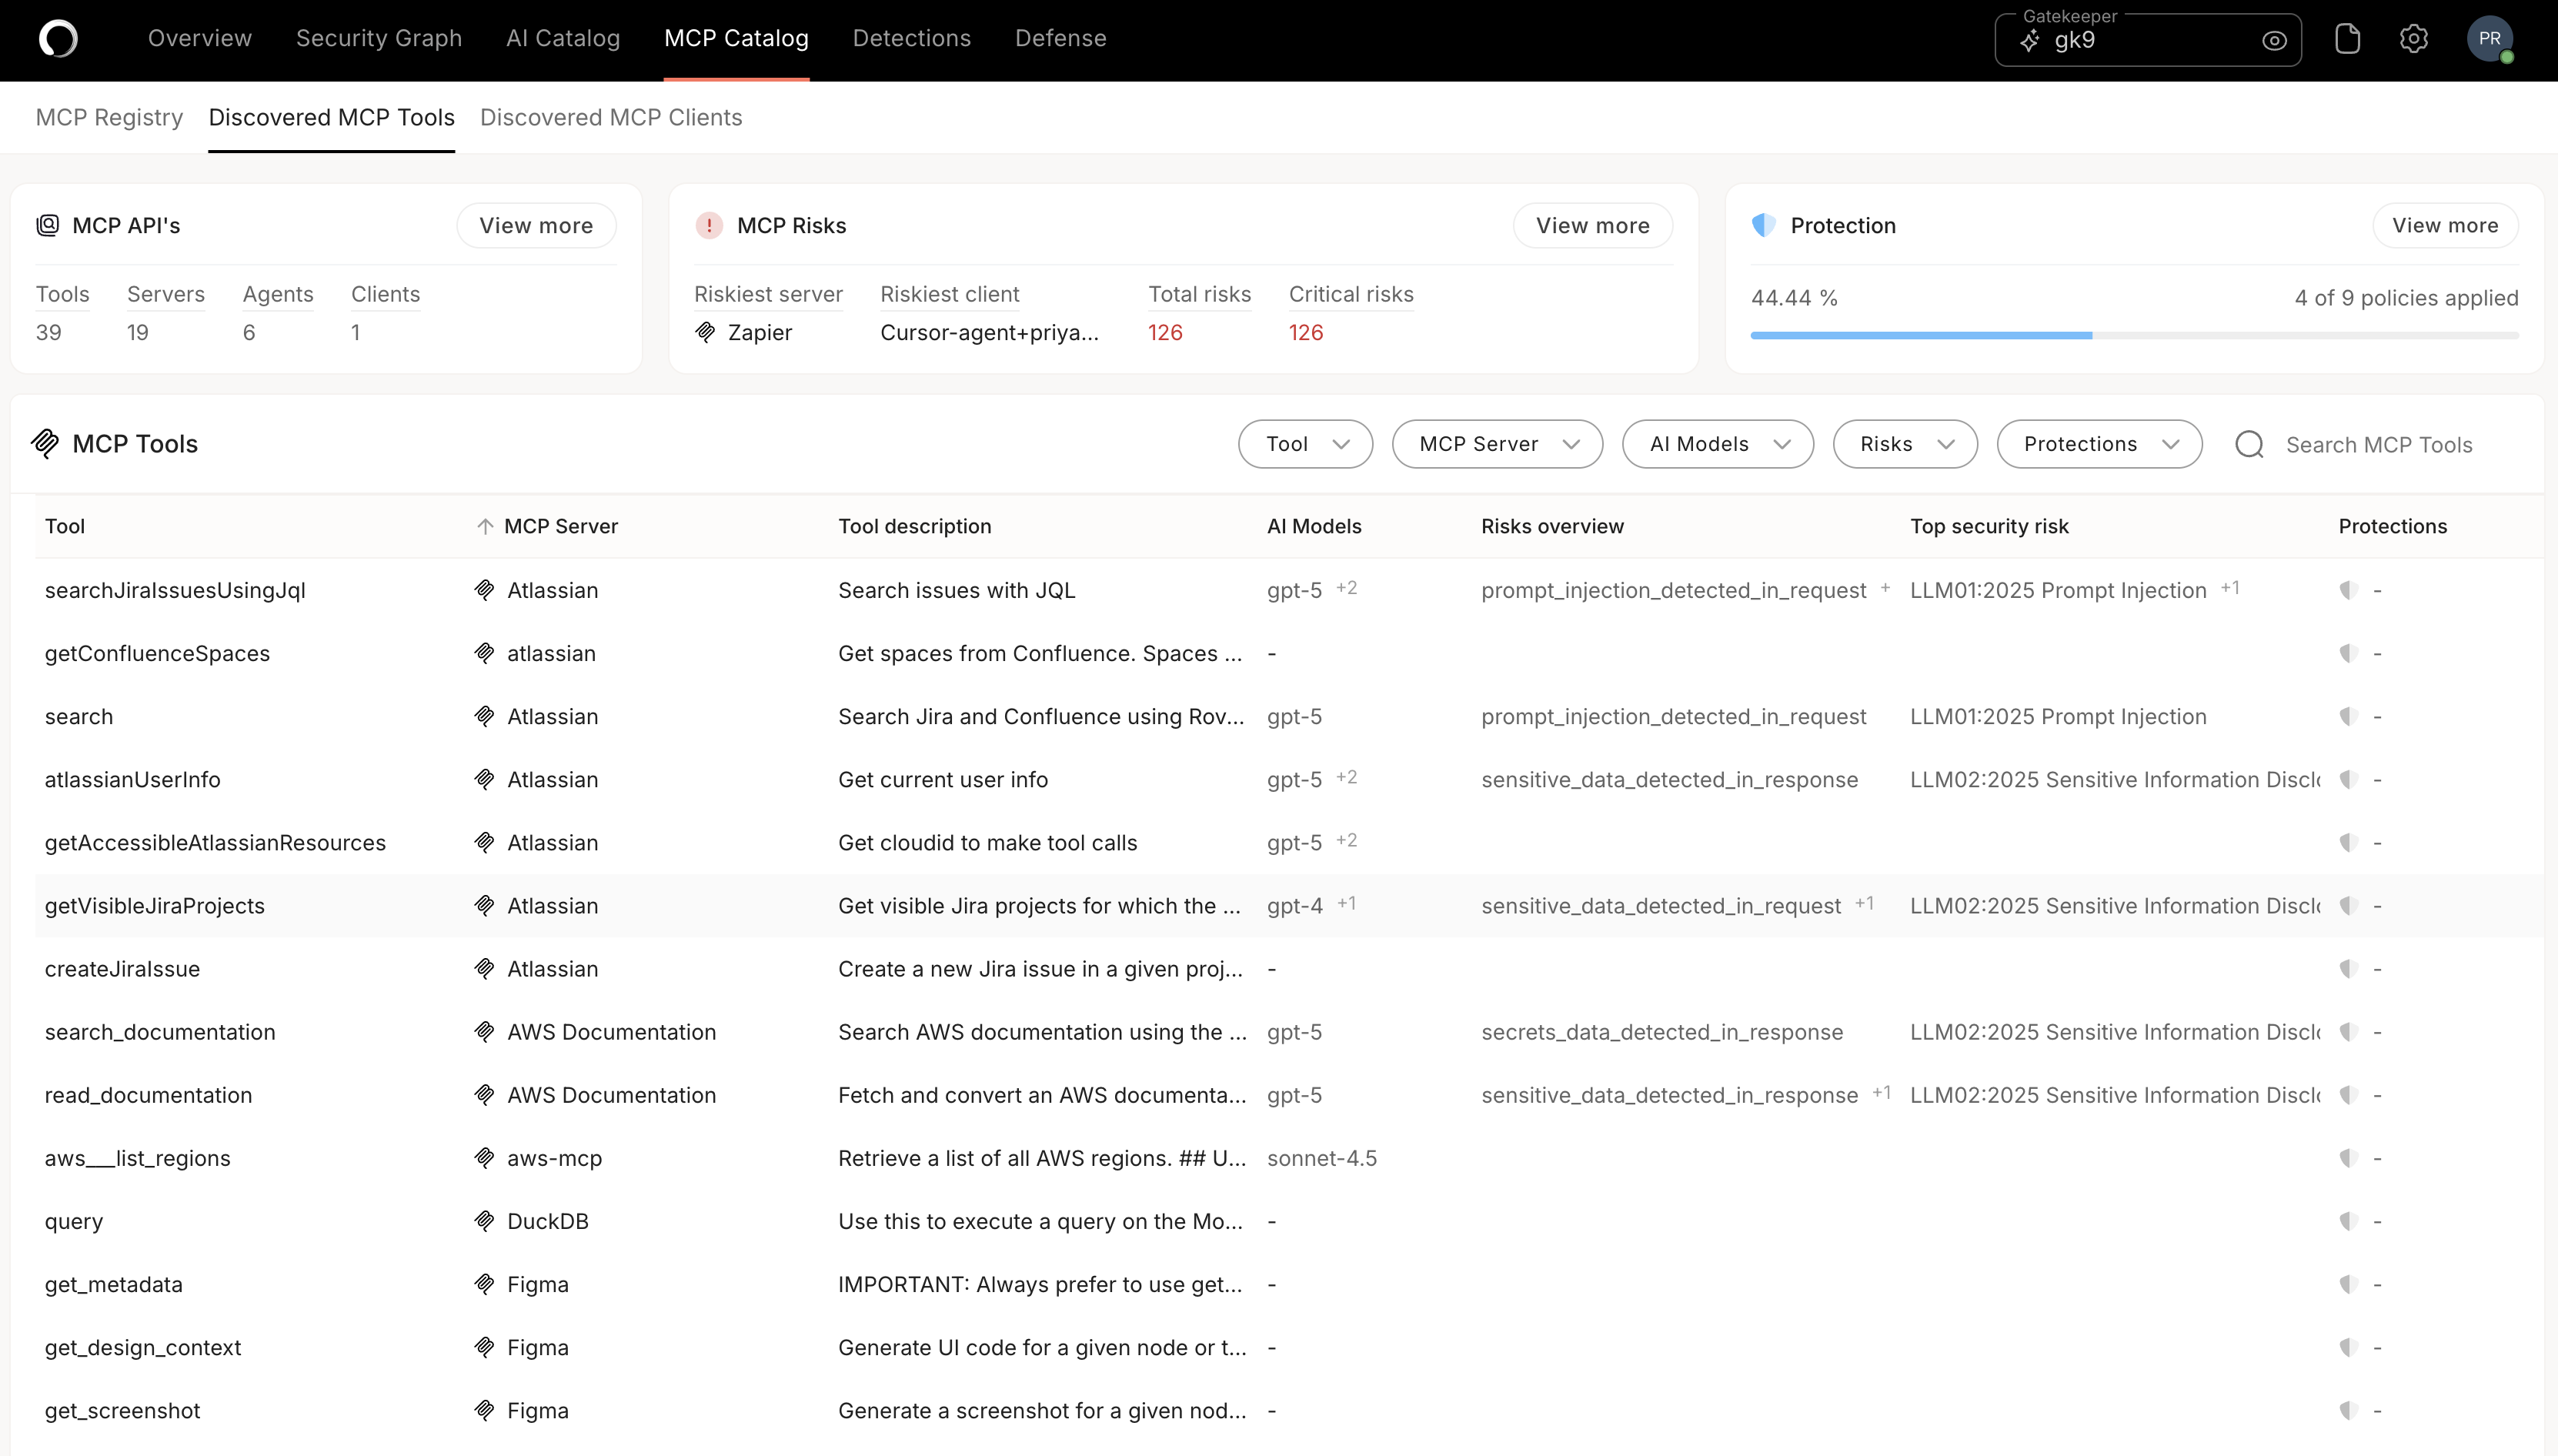This screenshot has height=1456, width=2558.
Task: Sort by MCP Server column arrow
Action: click(x=485, y=526)
